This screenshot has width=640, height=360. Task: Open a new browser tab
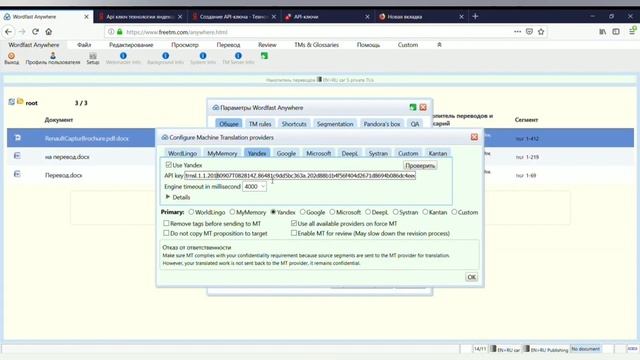tap(475, 16)
